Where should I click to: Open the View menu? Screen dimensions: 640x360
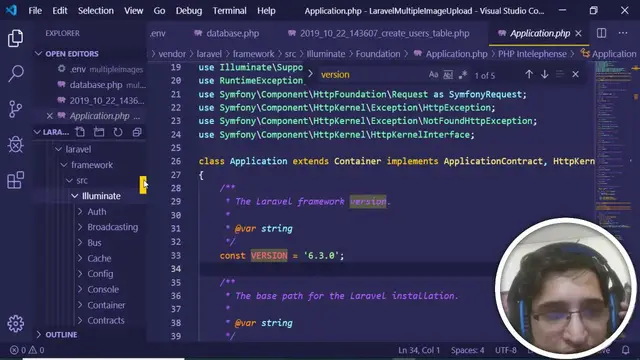click(x=133, y=11)
